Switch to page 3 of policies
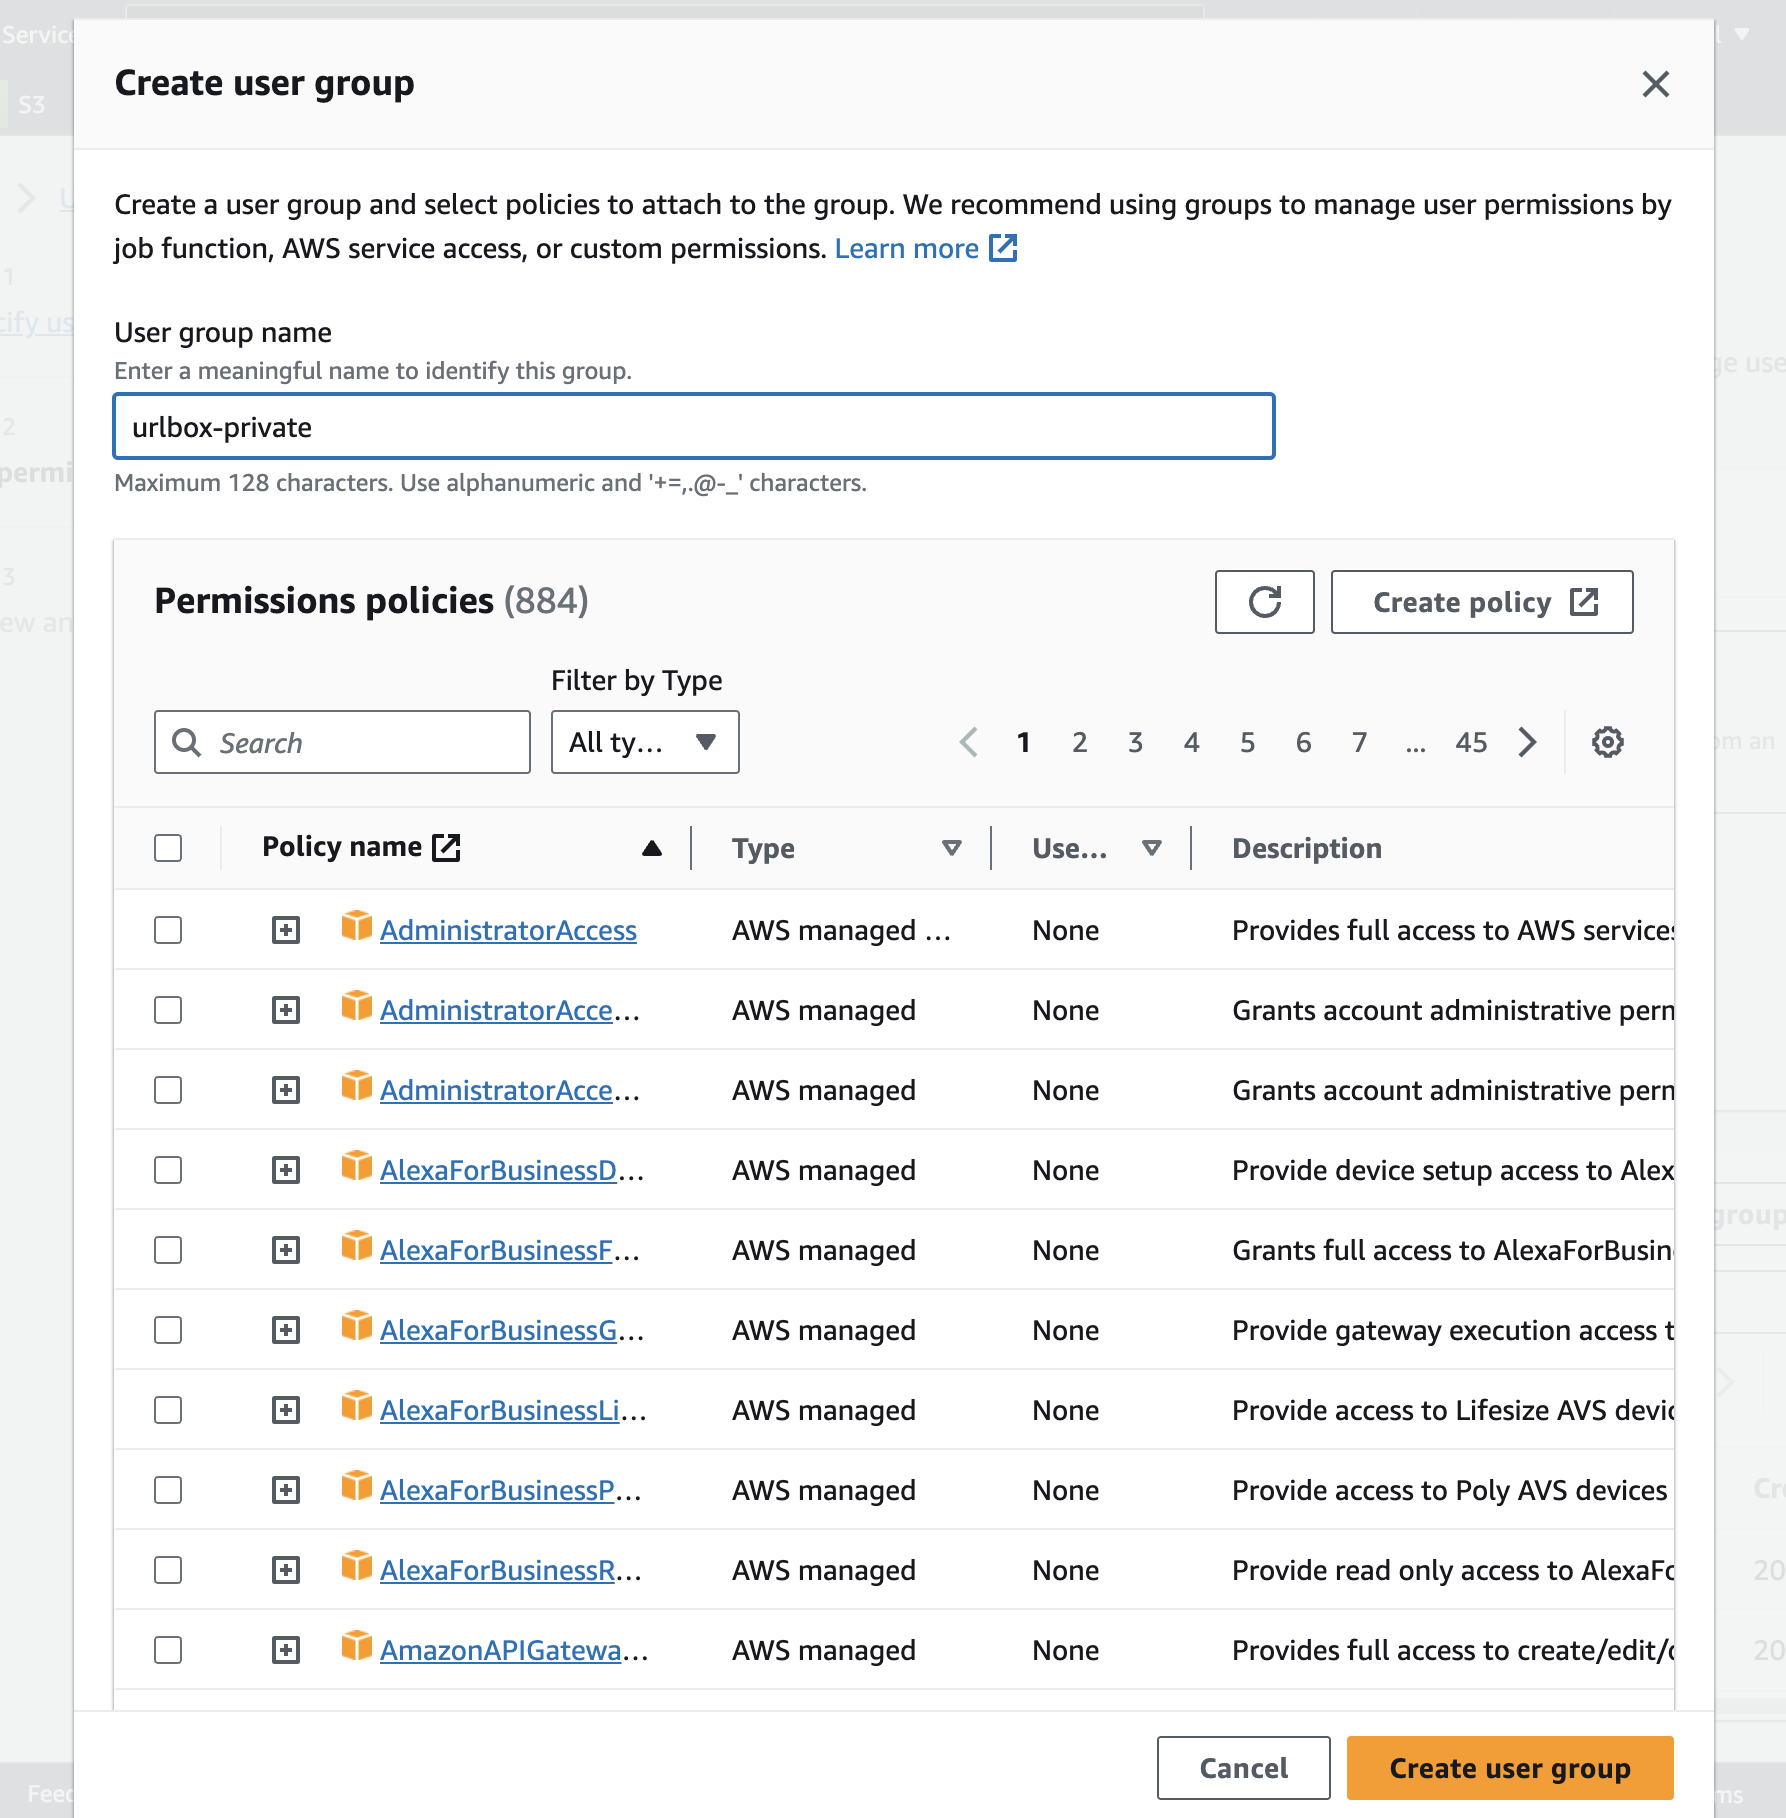1786x1818 pixels. (1135, 742)
